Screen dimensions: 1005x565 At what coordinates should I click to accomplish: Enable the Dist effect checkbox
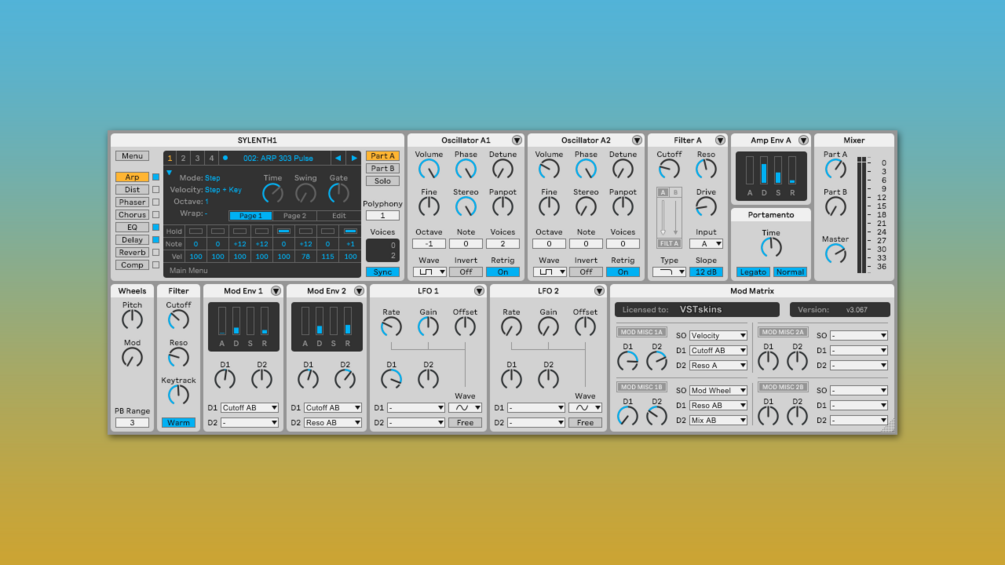point(156,190)
